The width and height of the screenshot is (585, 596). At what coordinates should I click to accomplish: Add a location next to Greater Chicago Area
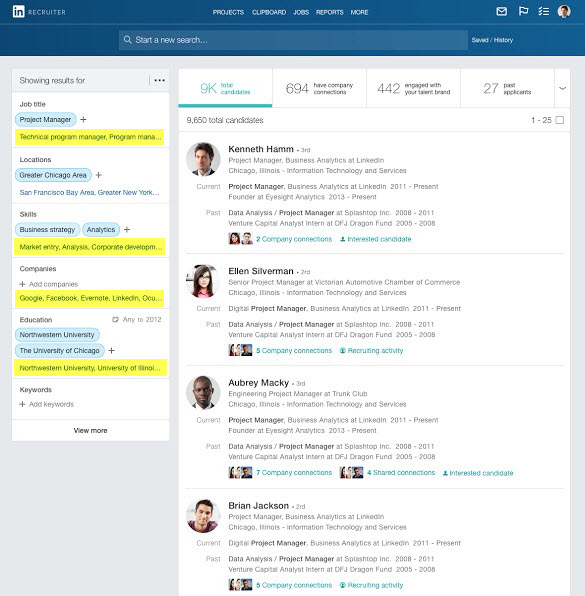(x=98, y=175)
